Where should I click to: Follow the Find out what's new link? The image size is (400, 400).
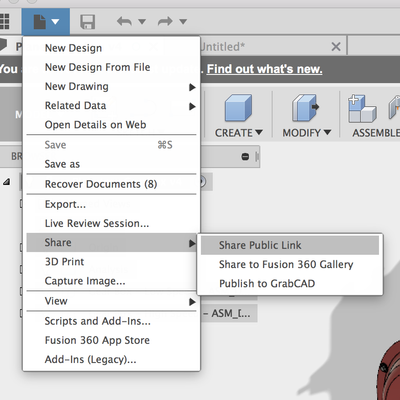[264, 69]
